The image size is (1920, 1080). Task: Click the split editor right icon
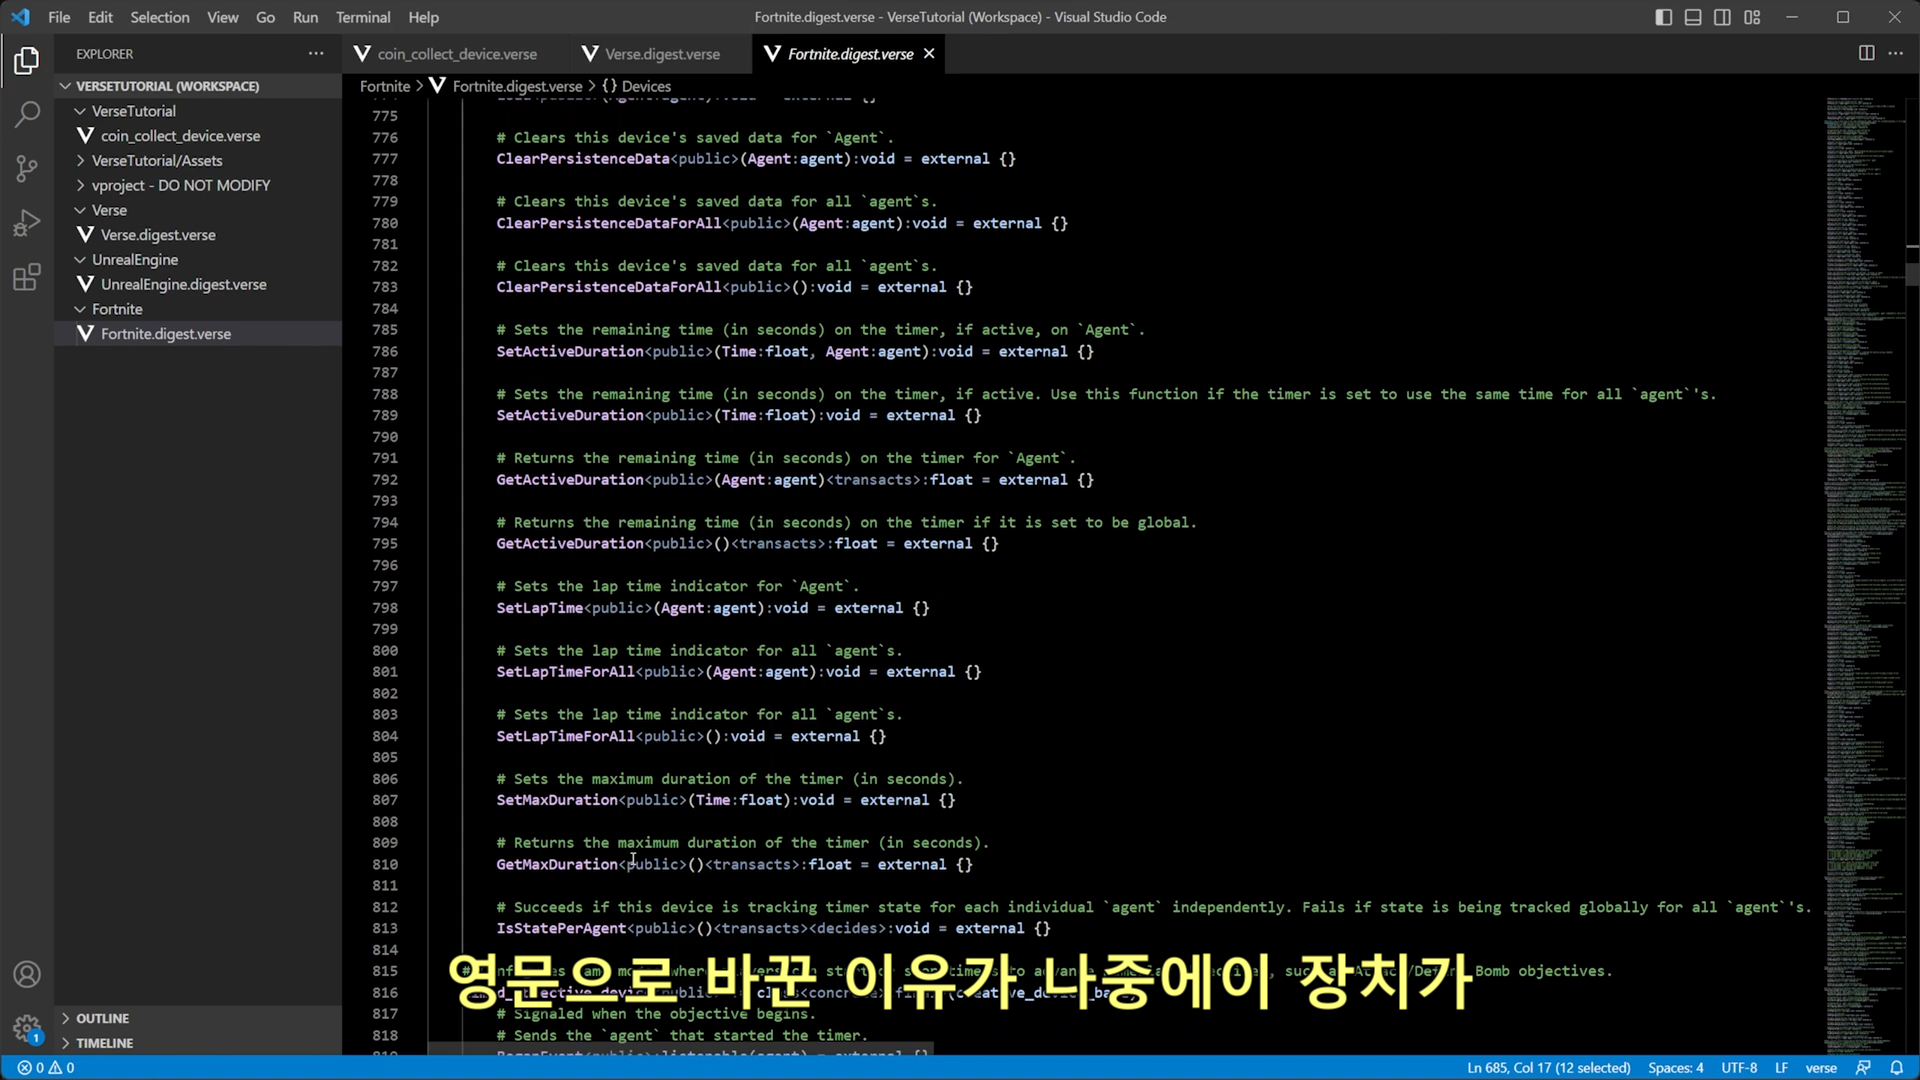click(1866, 53)
